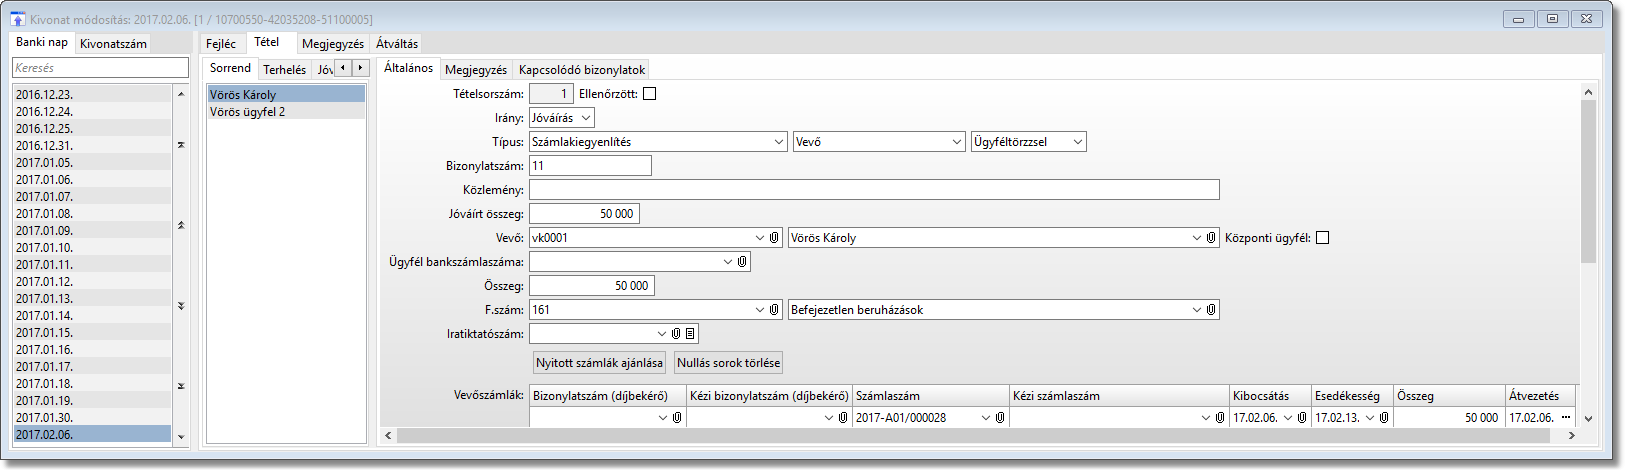1625x472 pixels.
Task: Switch to the Kivonatszám tab
Action: [113, 44]
